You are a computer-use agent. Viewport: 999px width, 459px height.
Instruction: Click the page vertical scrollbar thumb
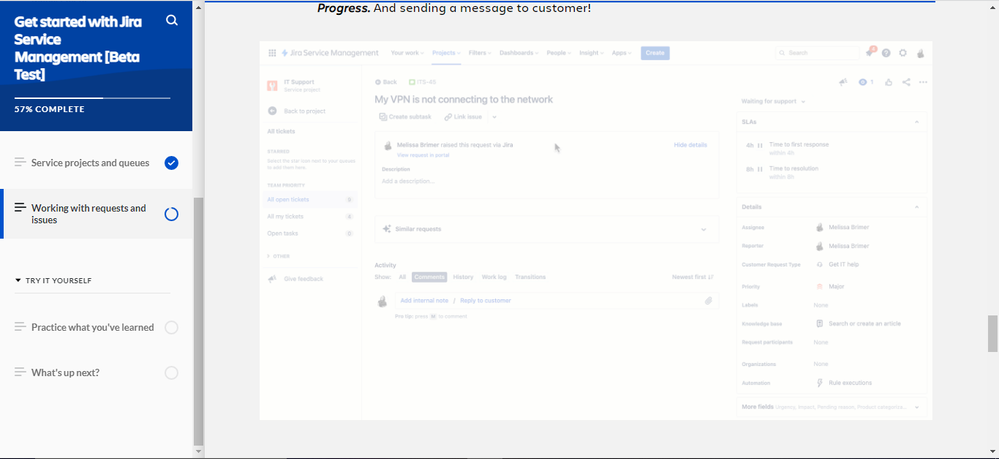993,333
